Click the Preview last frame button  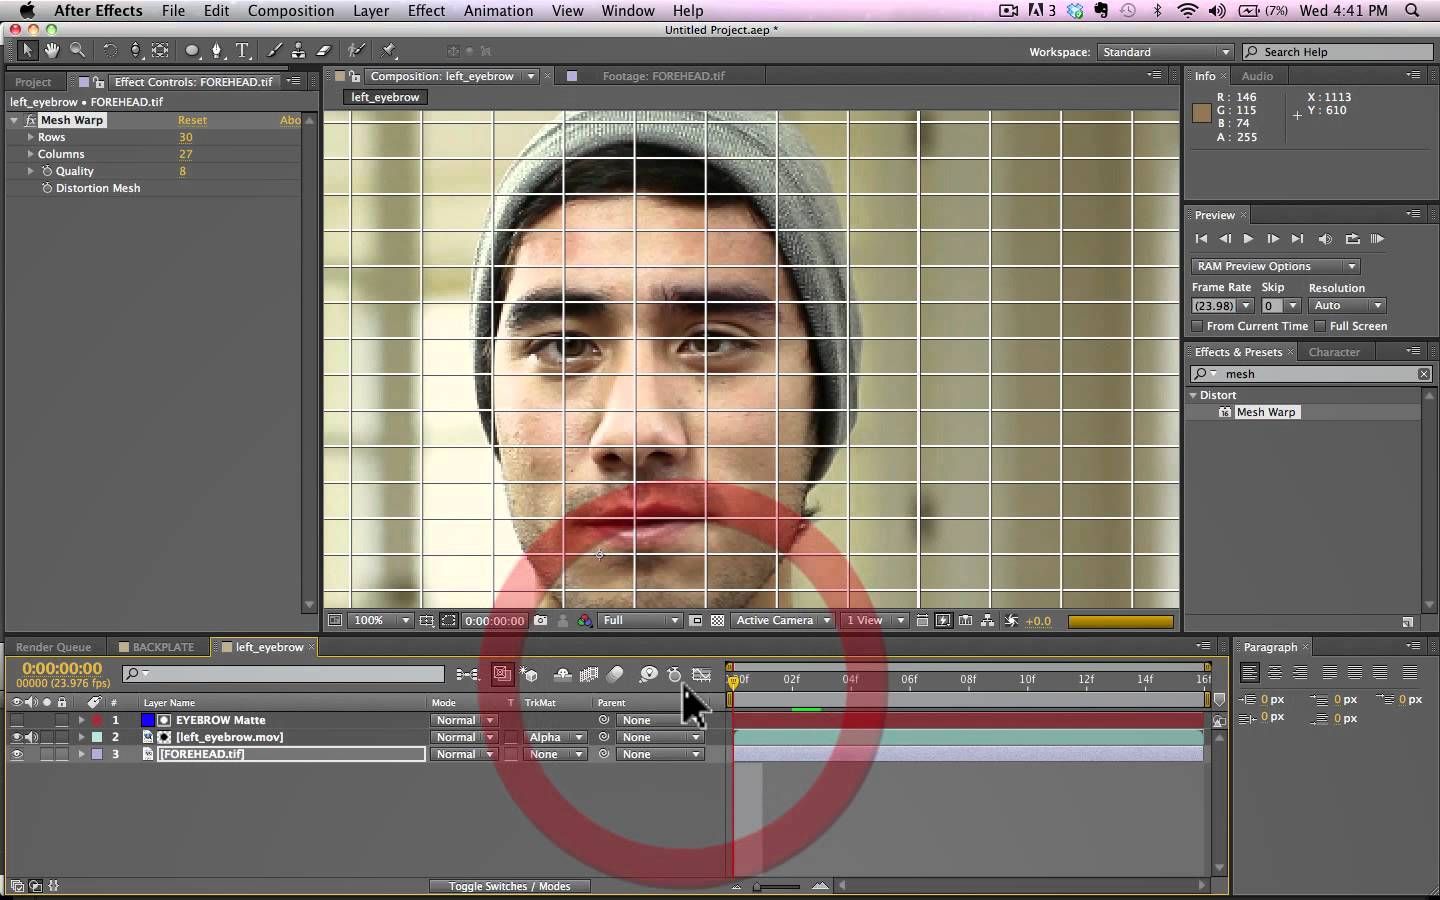(1297, 239)
